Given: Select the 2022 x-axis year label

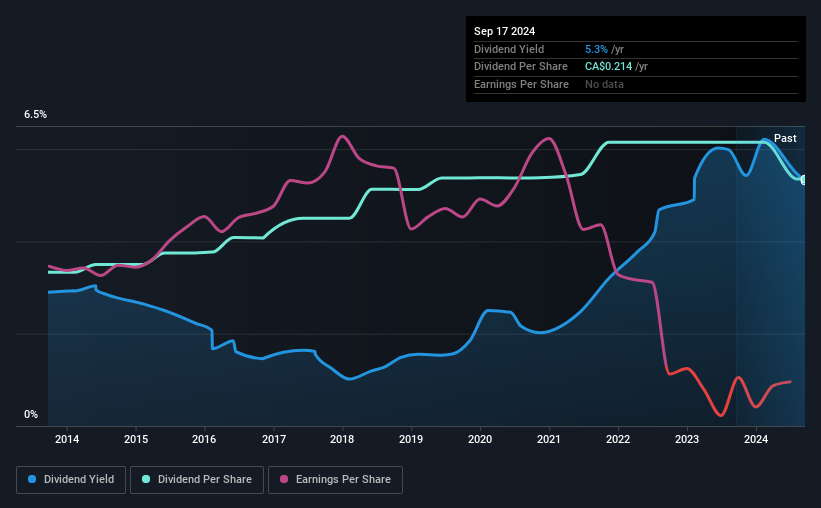Looking at the screenshot, I should coord(618,439).
